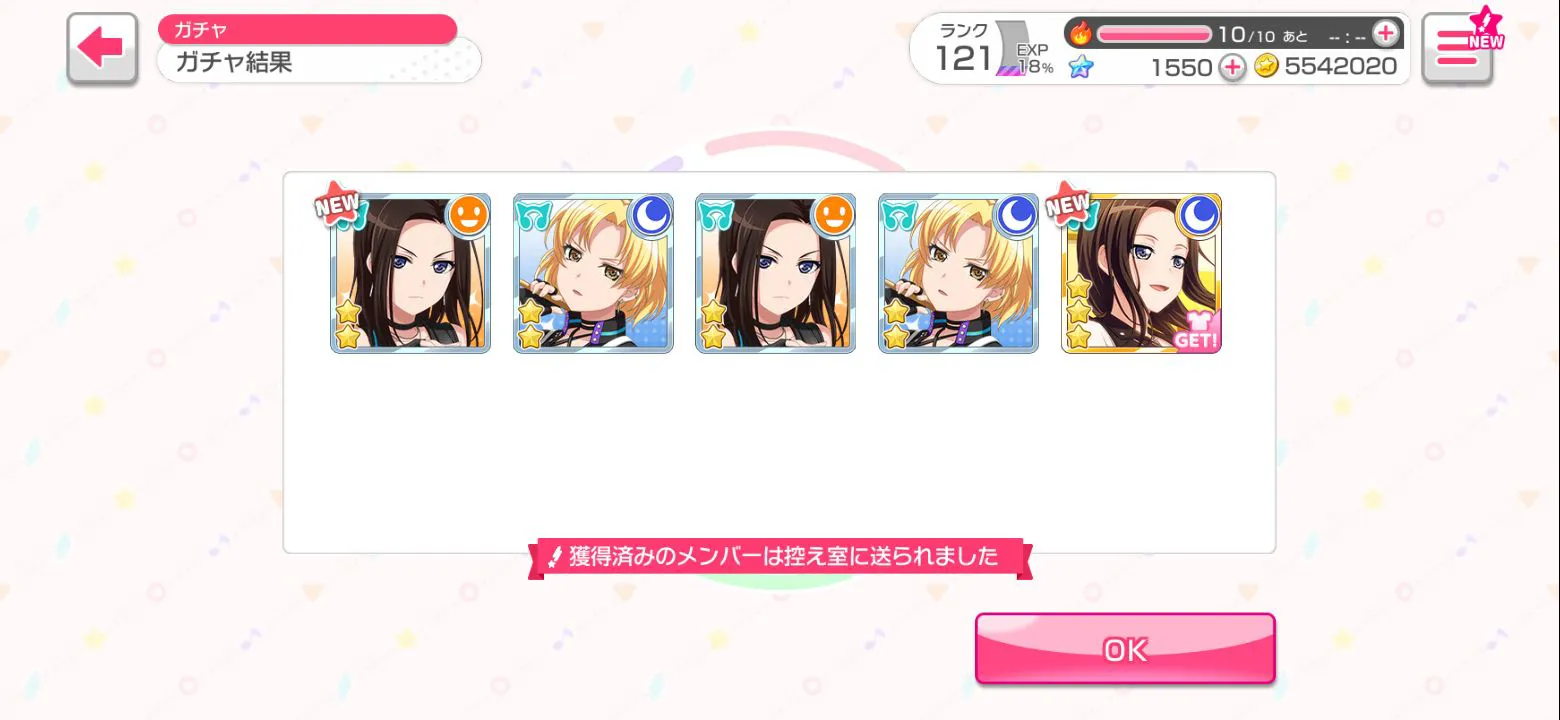Select the second card with blonde character

(593, 273)
